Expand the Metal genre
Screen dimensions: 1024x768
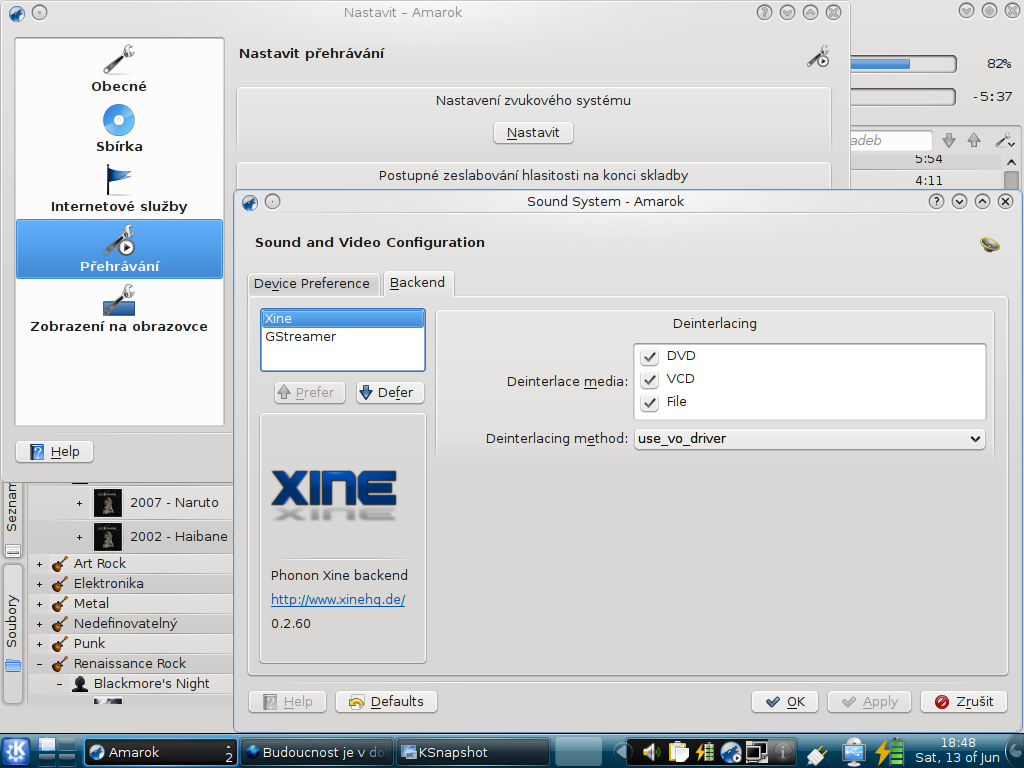click(40, 605)
